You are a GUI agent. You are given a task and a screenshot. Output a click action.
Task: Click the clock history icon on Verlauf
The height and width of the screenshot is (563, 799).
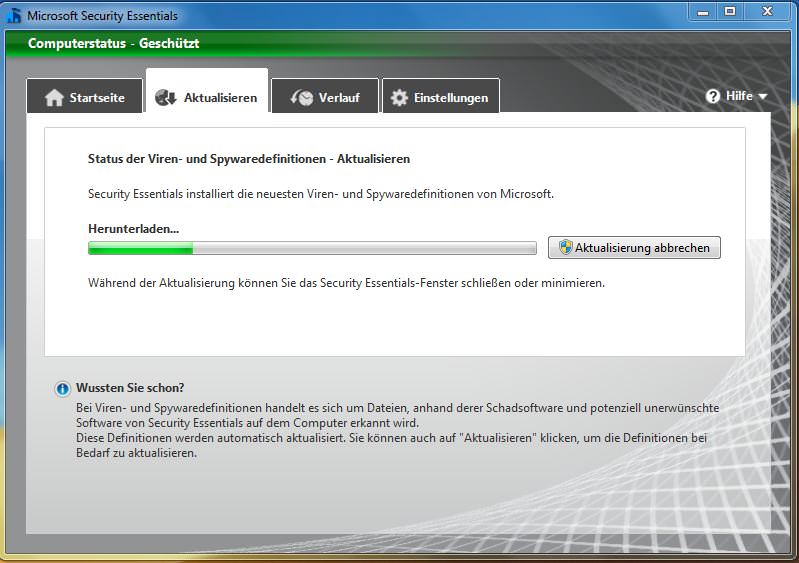point(302,97)
